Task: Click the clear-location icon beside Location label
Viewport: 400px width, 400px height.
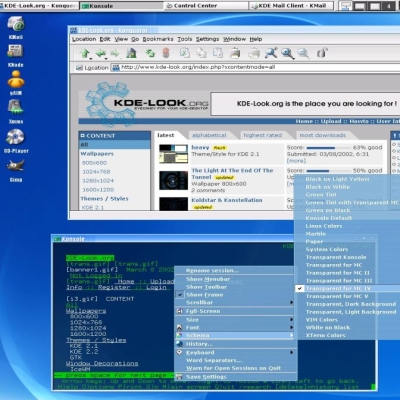Action: pos(79,68)
